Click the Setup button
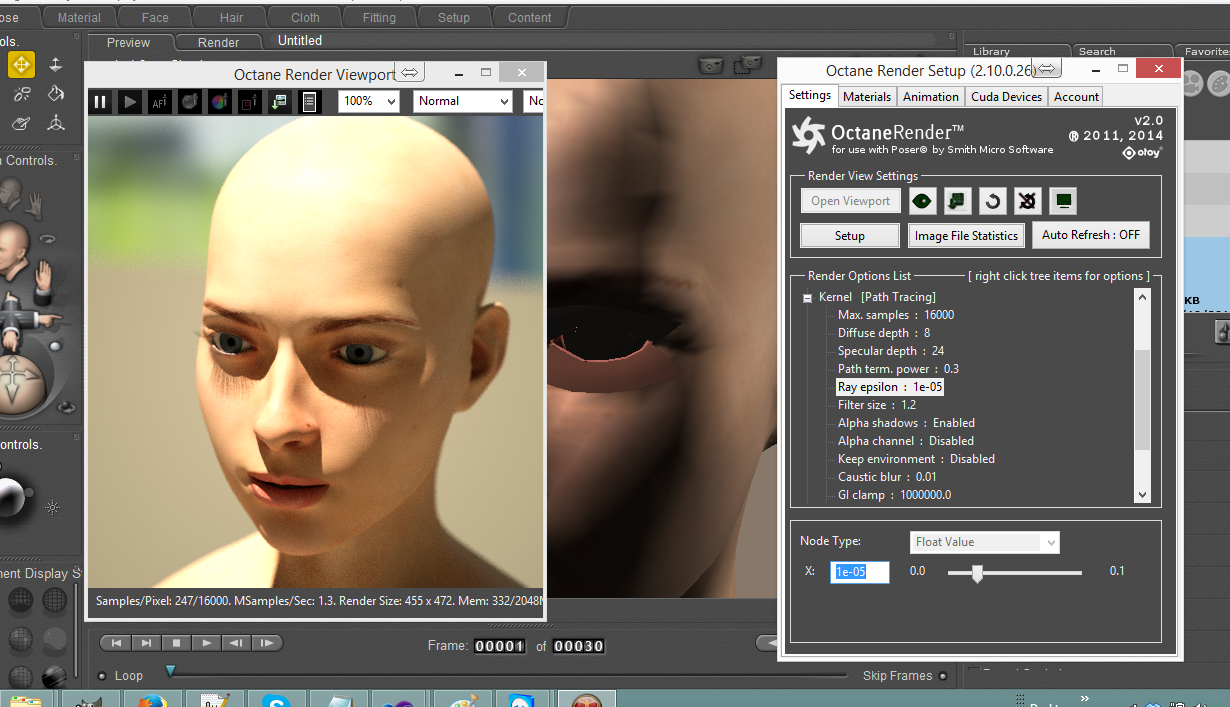This screenshot has height=707, width=1230. [850, 235]
